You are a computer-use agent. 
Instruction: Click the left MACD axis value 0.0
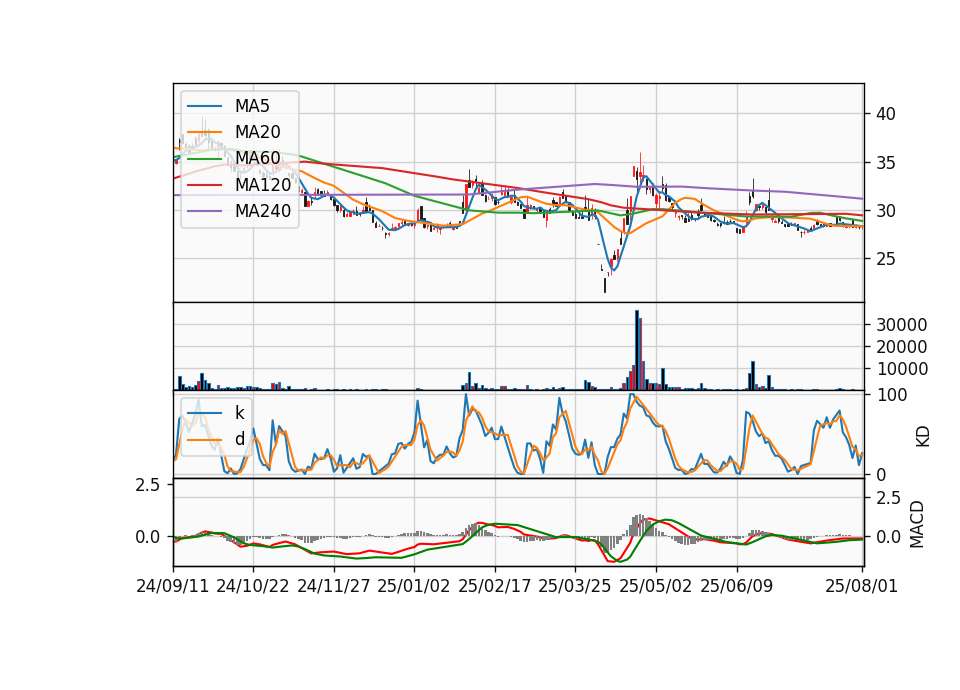(x=147, y=537)
